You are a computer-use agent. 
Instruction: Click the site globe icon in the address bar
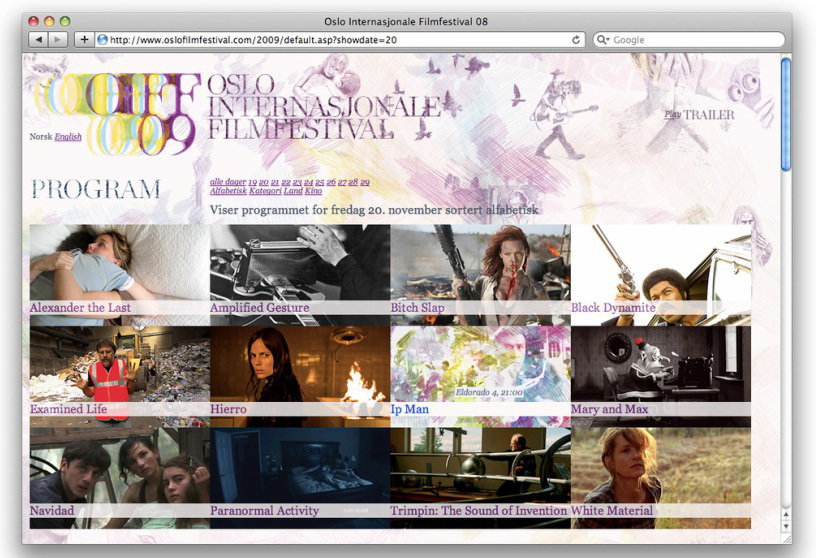[103, 40]
